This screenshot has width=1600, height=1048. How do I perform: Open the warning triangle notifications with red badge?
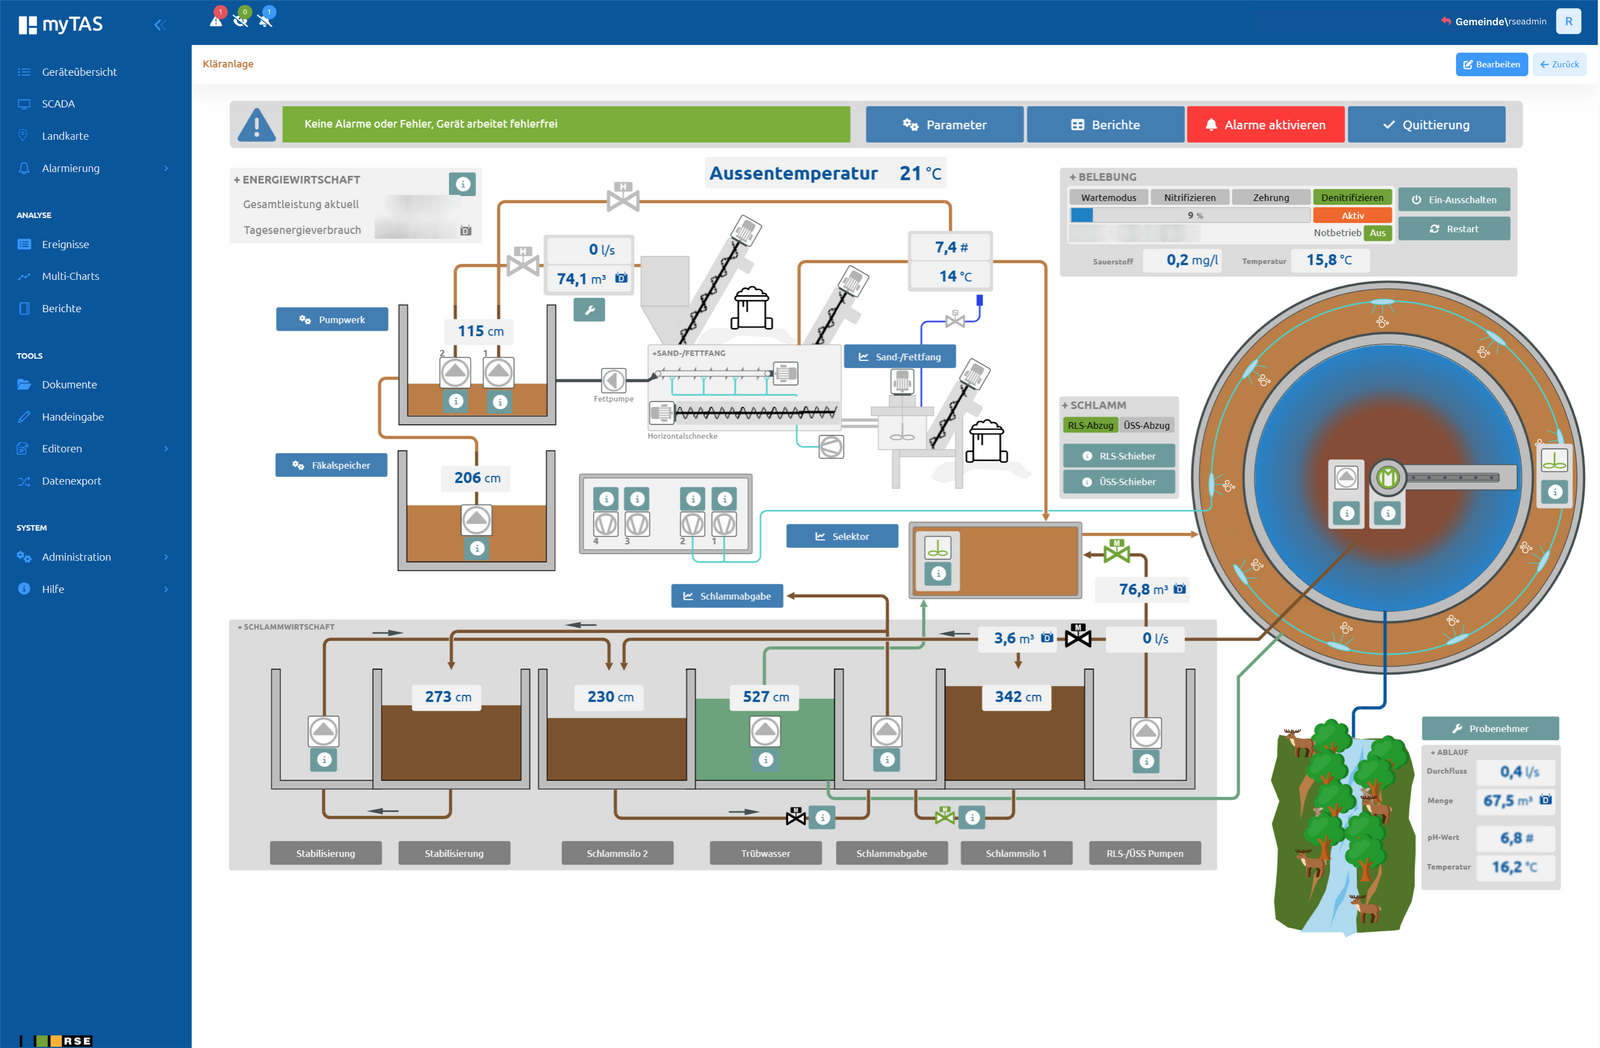pyautogui.click(x=216, y=18)
